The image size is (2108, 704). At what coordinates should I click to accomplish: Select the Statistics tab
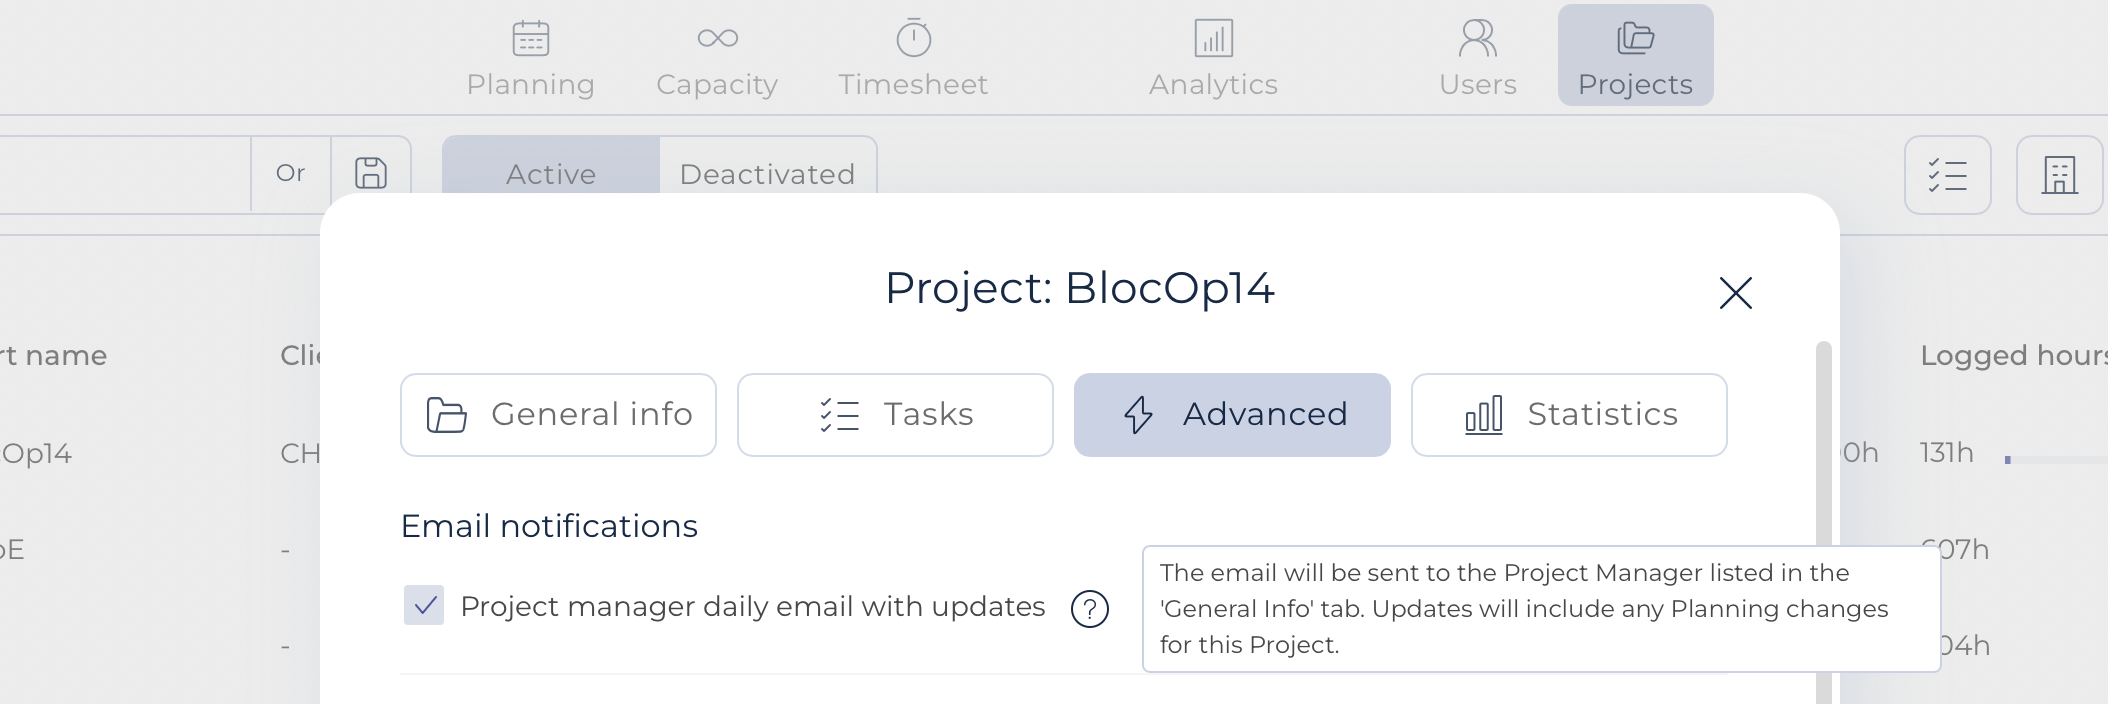1569,415
